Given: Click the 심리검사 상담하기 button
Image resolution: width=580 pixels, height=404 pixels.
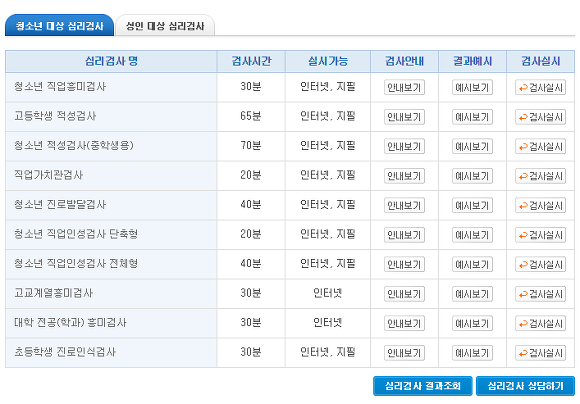Looking at the screenshot, I should point(525,386).
